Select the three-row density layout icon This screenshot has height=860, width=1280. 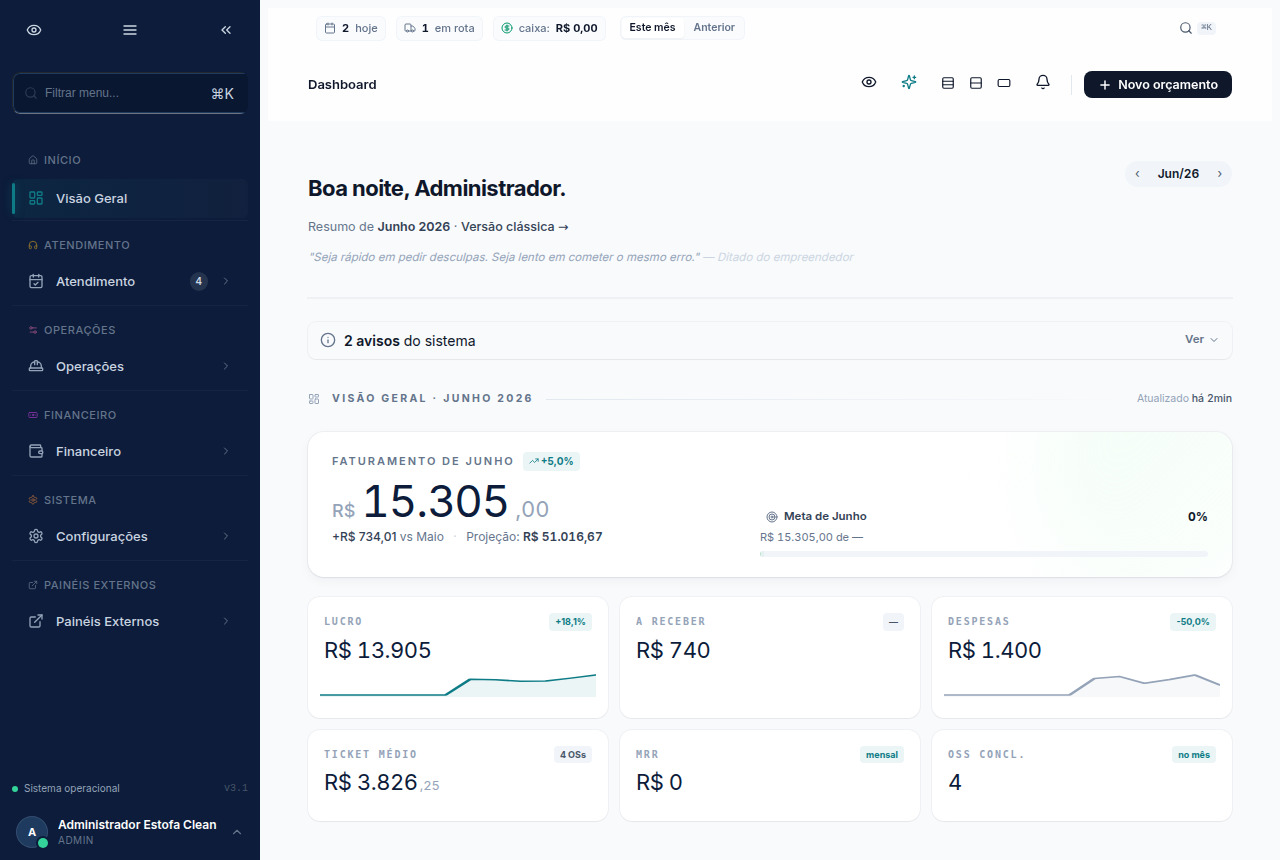948,84
